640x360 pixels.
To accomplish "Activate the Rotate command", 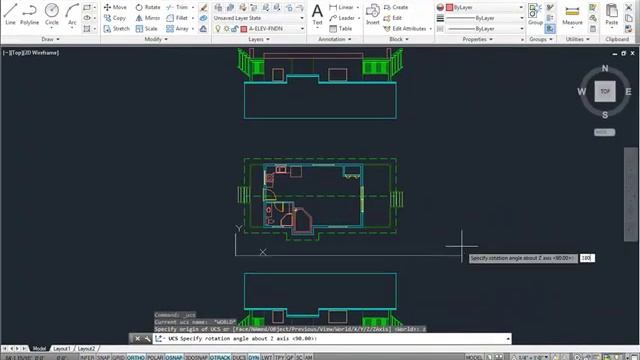I will point(148,7).
